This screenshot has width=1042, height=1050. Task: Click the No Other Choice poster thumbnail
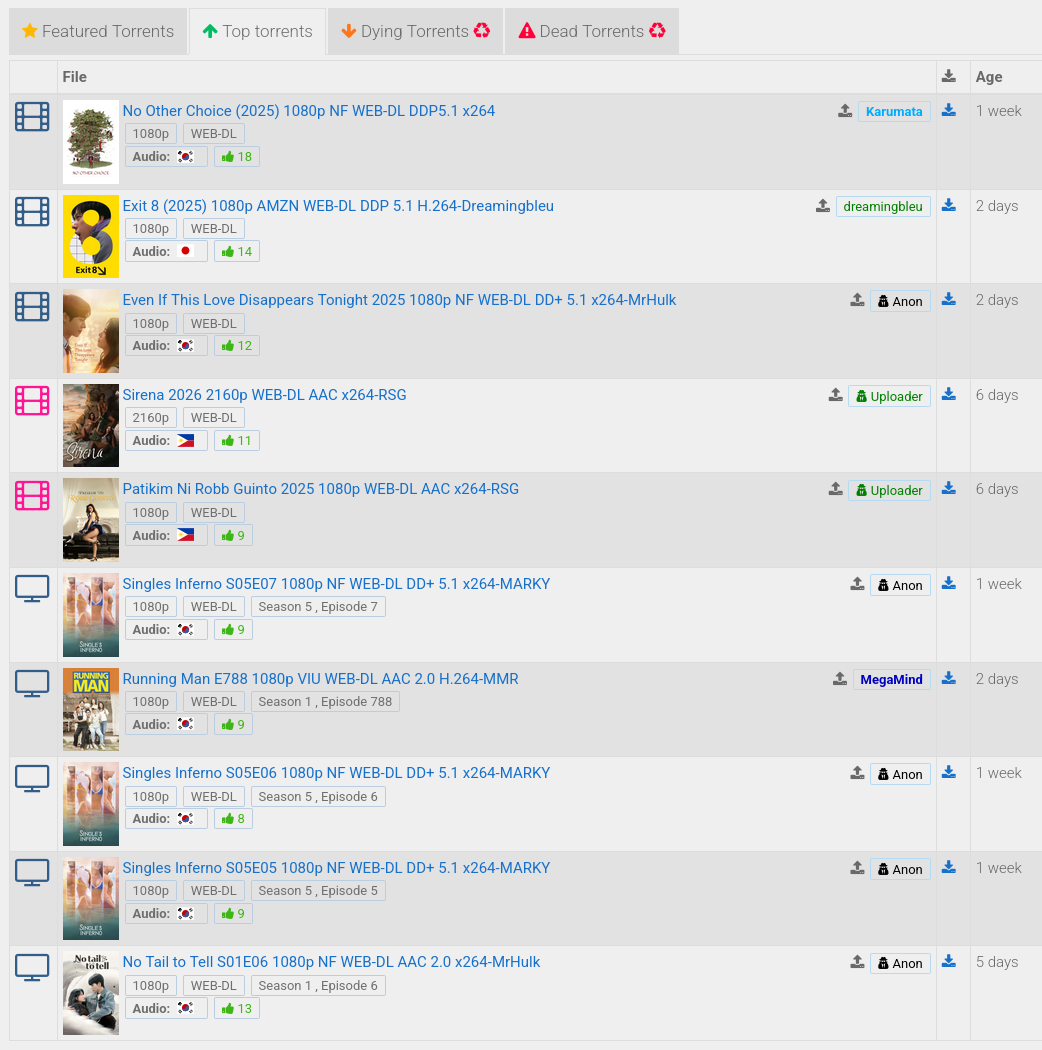91,142
